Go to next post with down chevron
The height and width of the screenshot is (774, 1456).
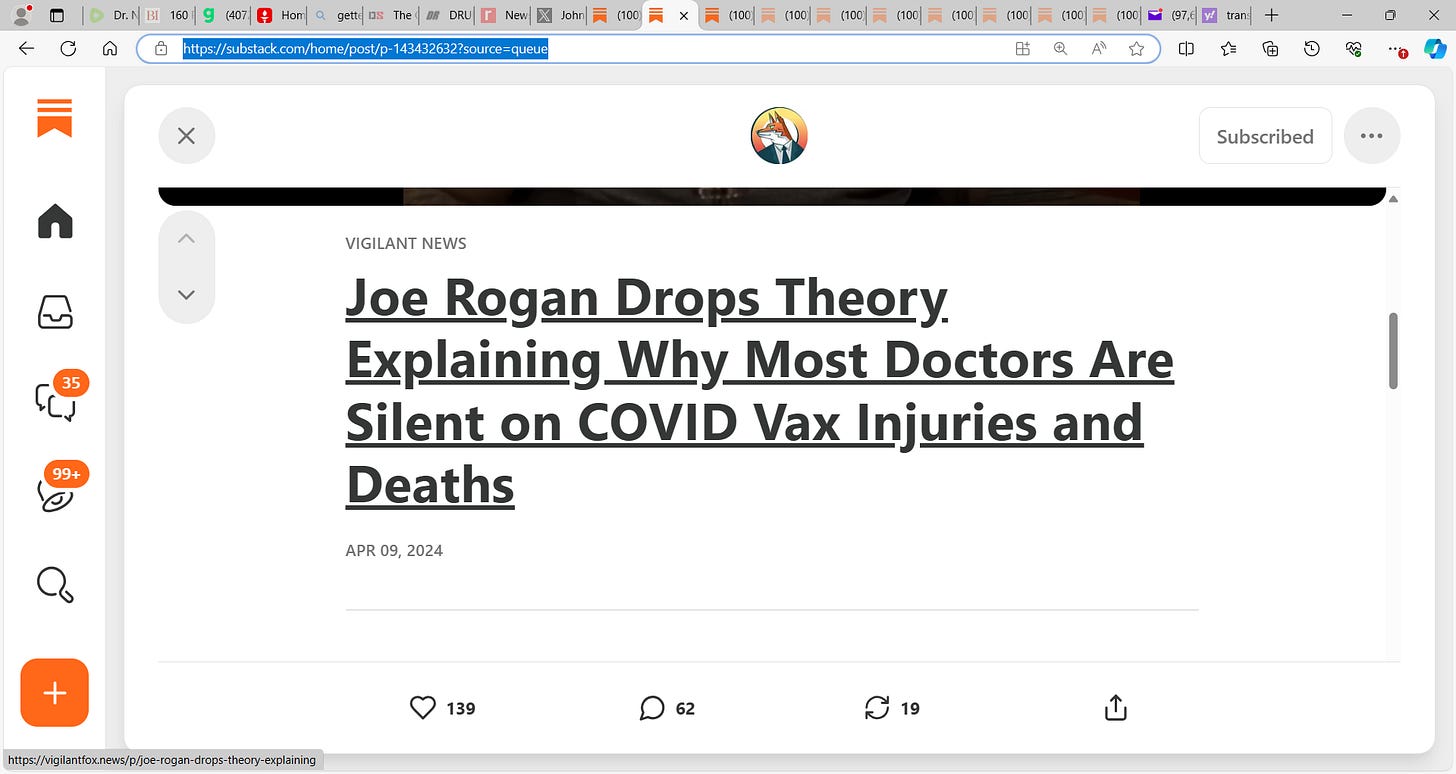[186, 295]
